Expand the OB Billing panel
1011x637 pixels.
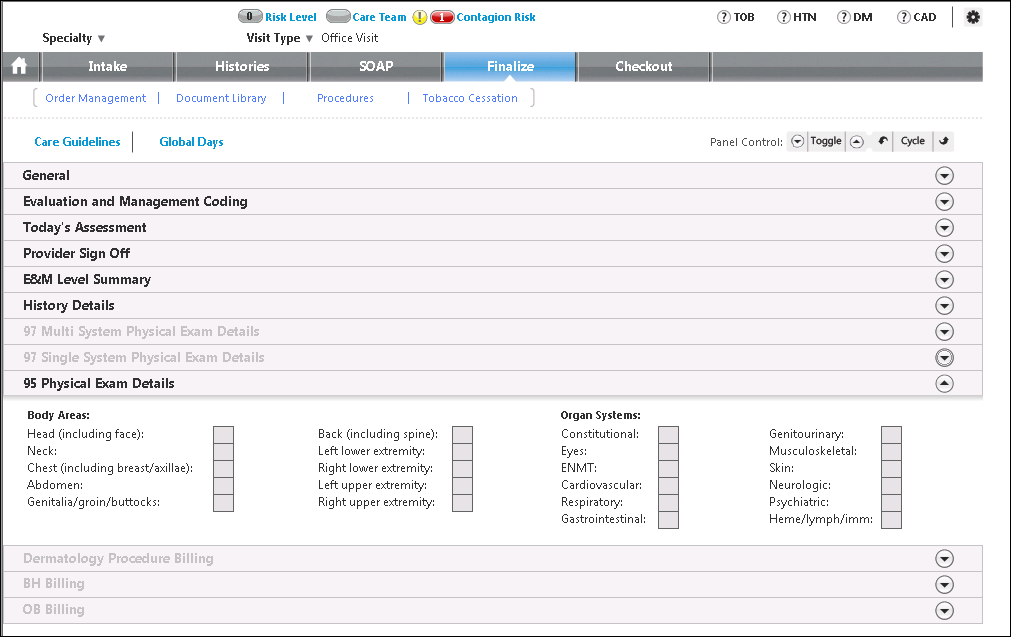pos(945,611)
